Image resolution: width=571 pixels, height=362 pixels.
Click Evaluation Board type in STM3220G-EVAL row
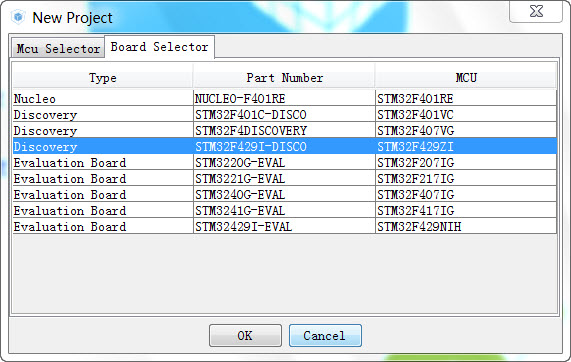point(103,162)
